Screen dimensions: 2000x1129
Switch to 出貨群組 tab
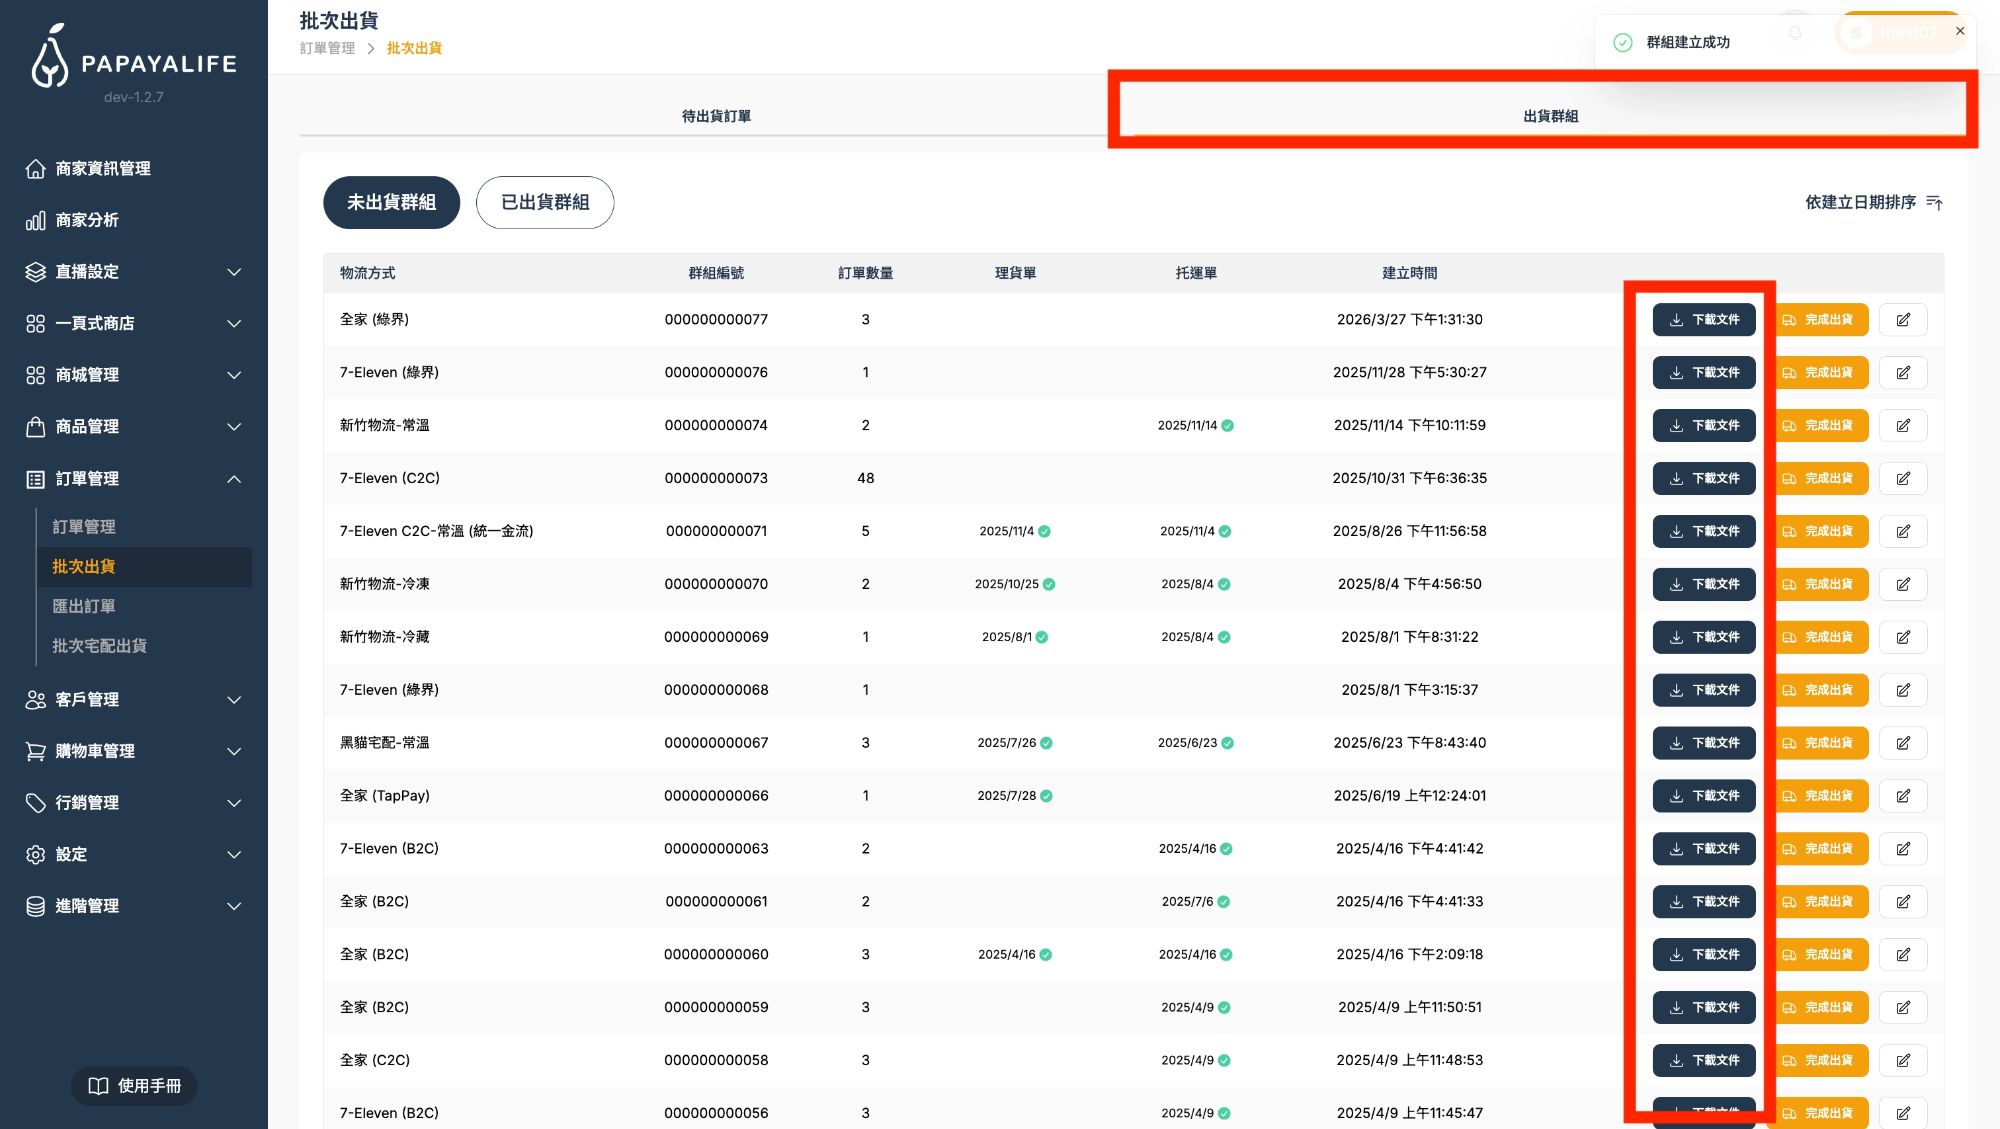1550,116
